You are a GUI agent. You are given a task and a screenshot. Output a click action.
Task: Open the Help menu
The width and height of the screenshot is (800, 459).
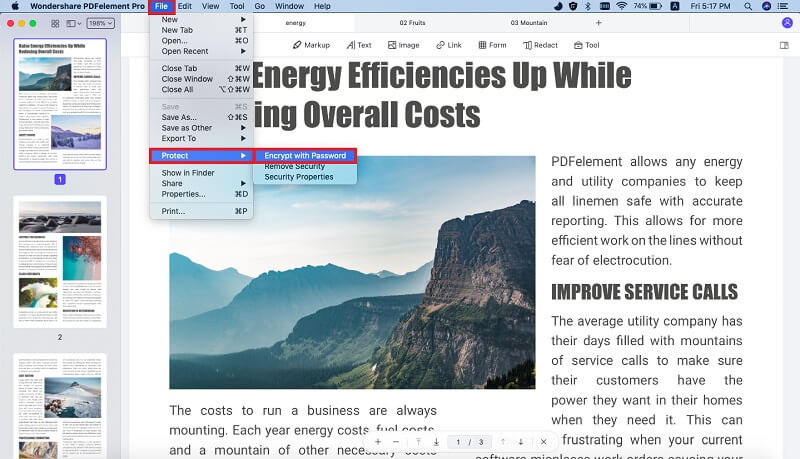pos(322,6)
